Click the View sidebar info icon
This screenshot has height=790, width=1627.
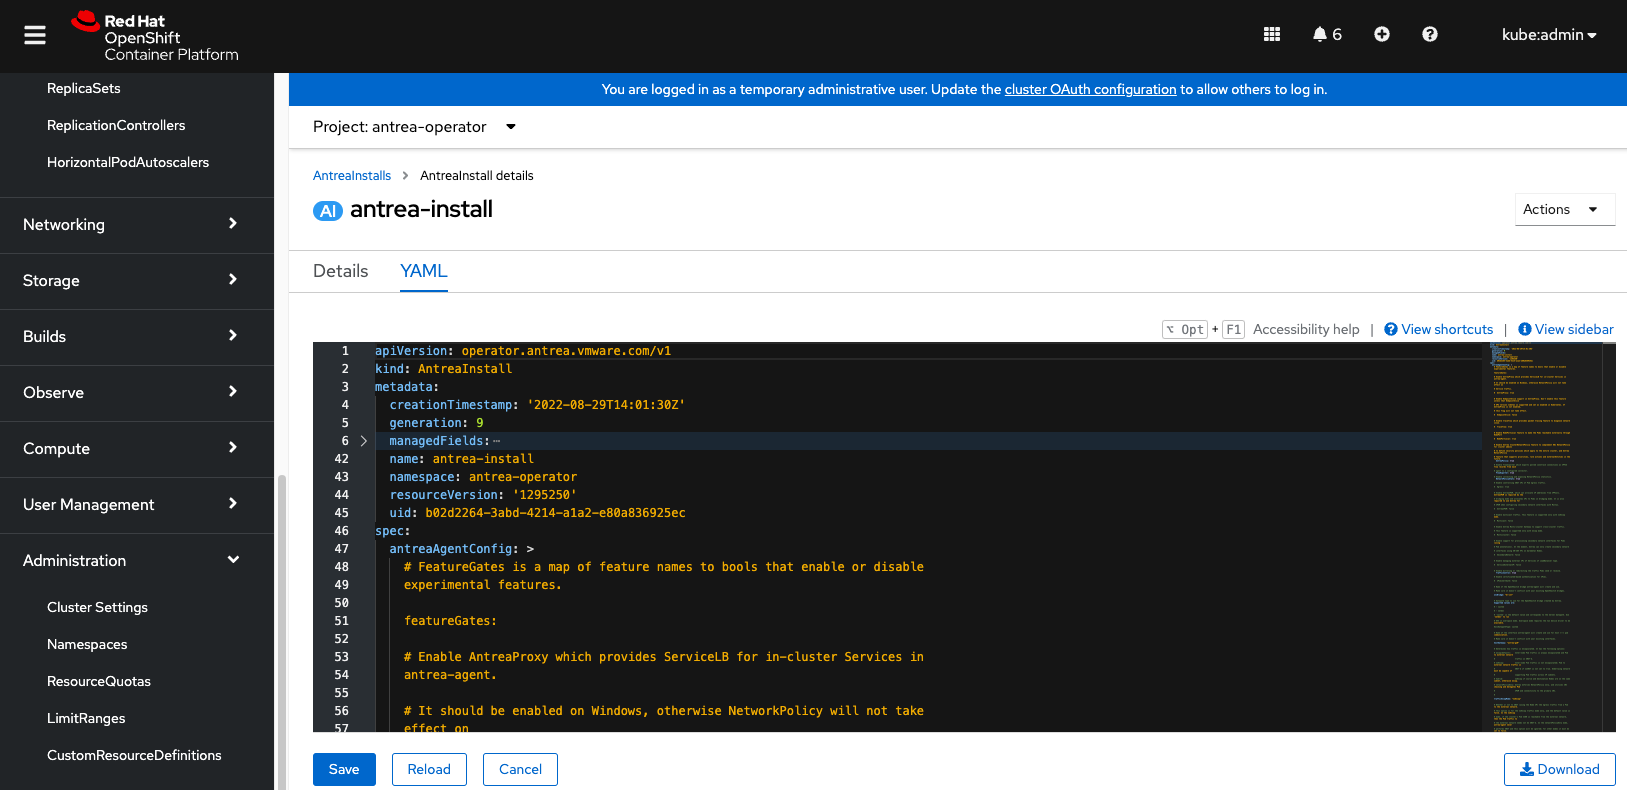point(1525,329)
